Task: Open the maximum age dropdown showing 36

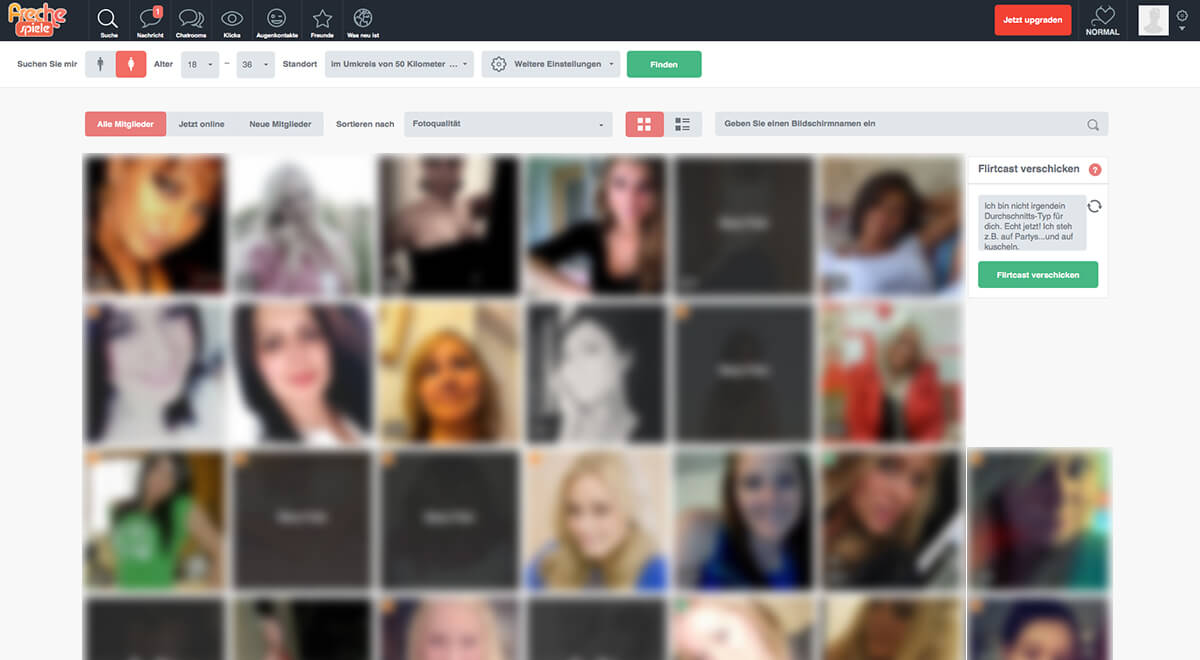Action: click(255, 64)
